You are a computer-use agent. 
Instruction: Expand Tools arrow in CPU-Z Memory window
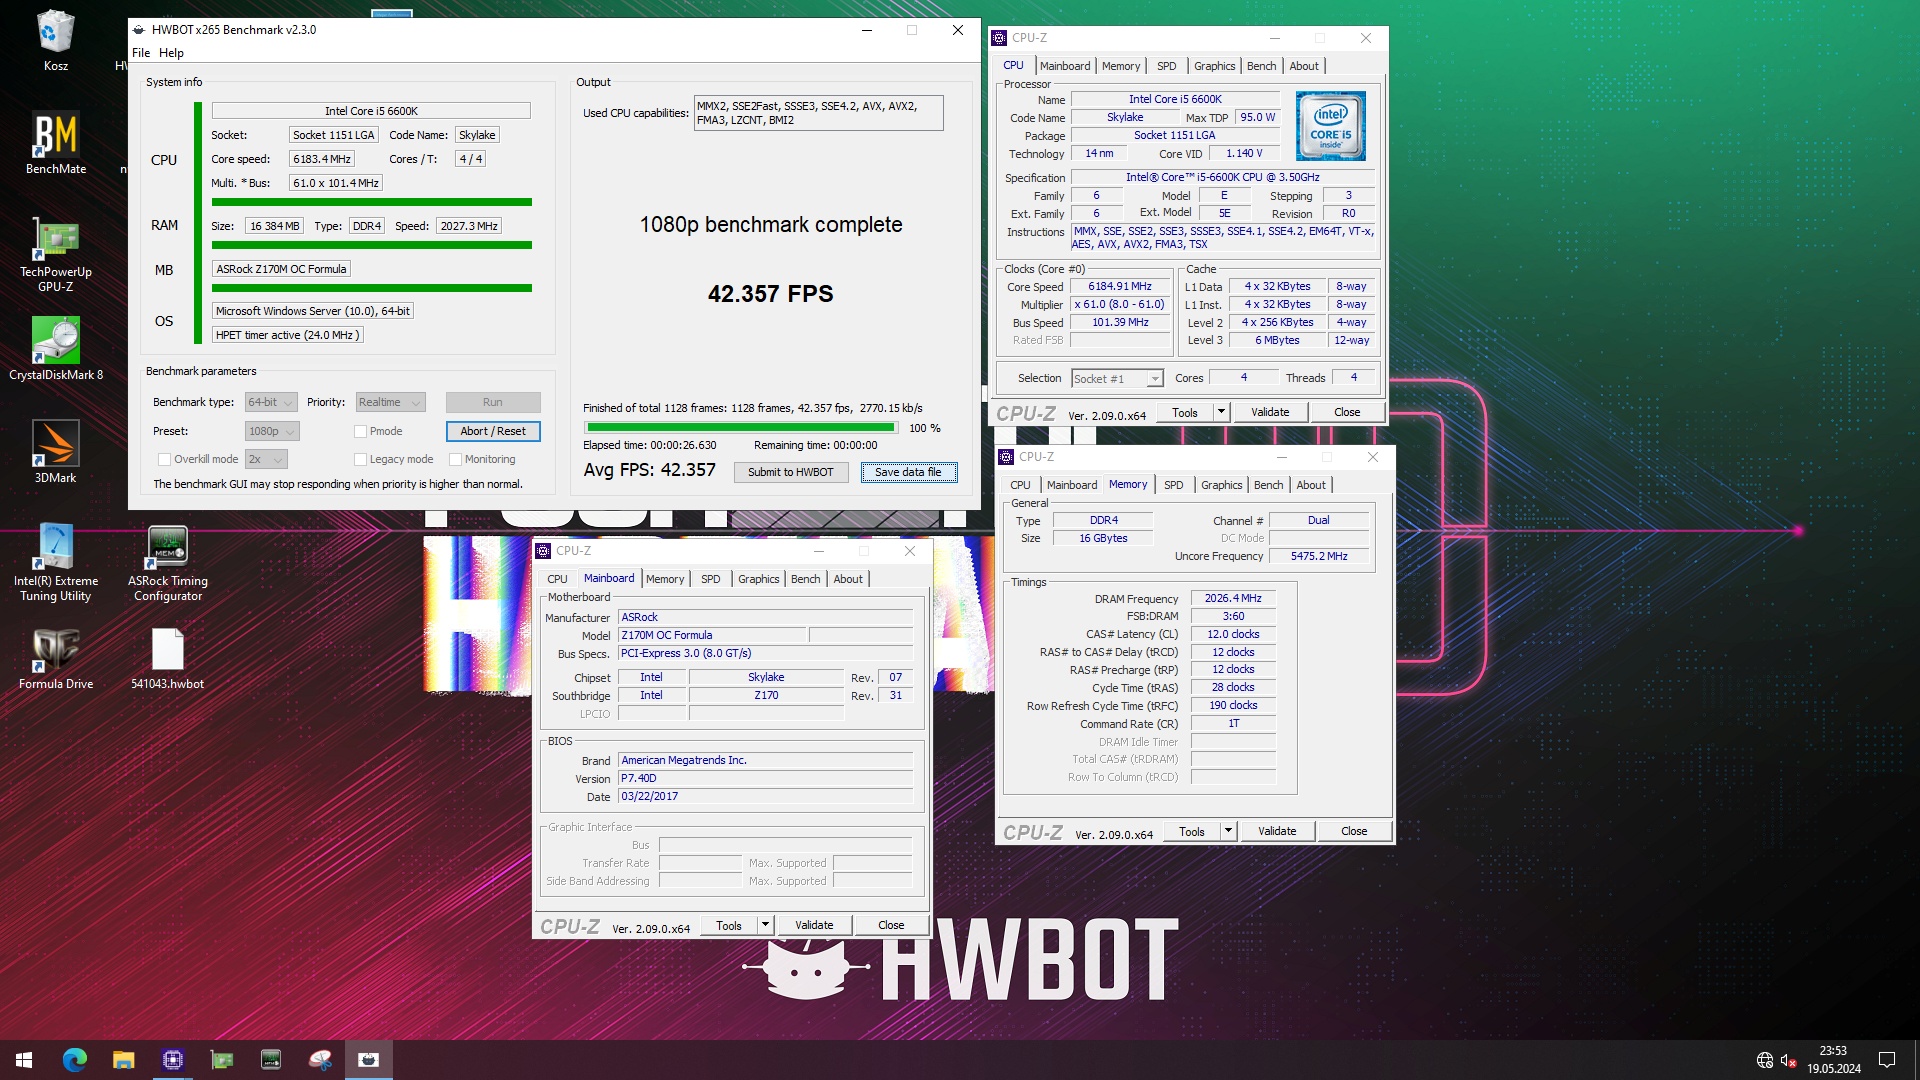pos(1228,831)
